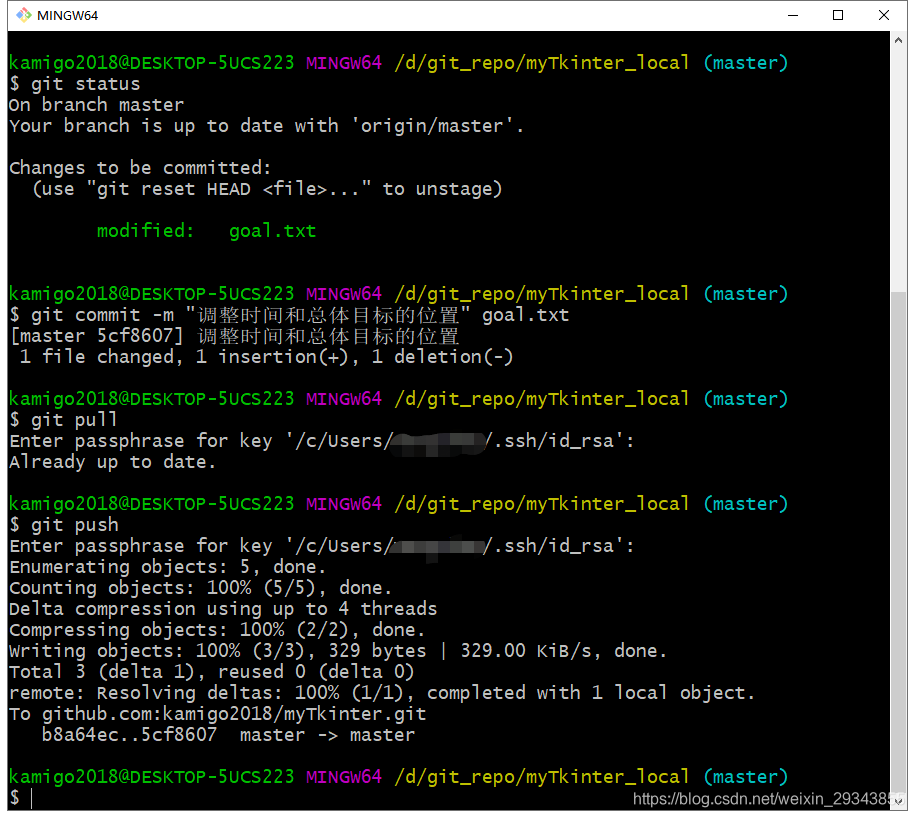Click the 'git status' command line
Viewport: 915px width, 818px height.
pos(75,84)
